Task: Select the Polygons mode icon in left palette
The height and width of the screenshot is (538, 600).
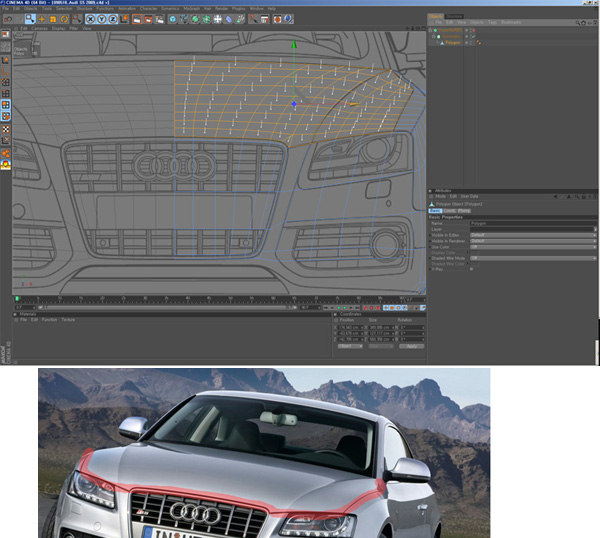Action: tap(5, 105)
